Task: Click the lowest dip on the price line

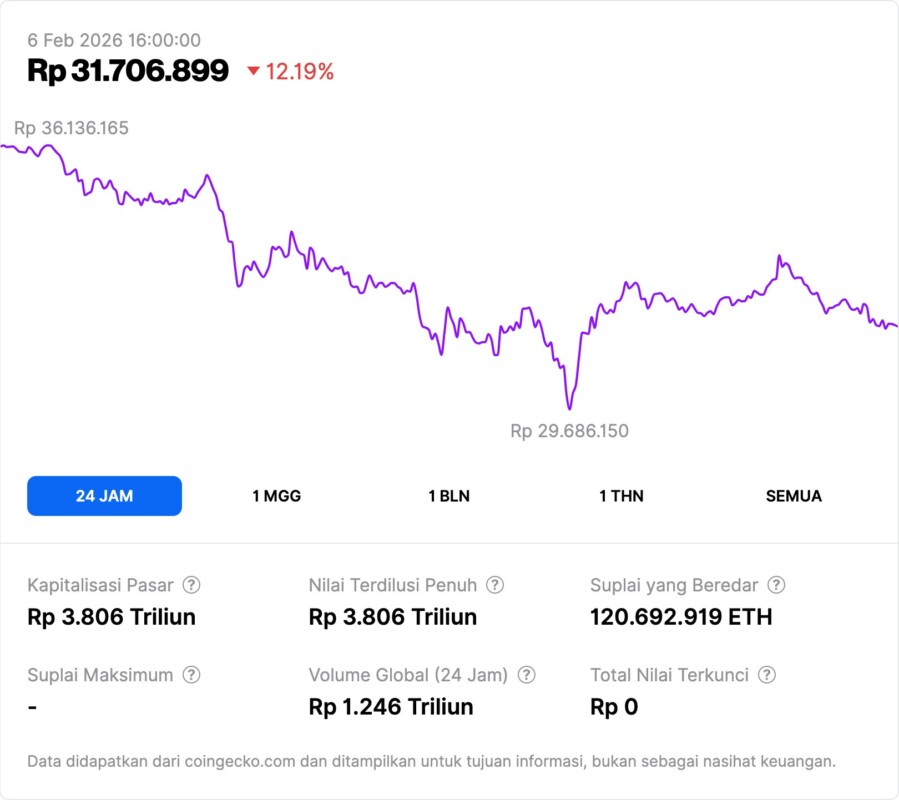Action: tap(569, 407)
